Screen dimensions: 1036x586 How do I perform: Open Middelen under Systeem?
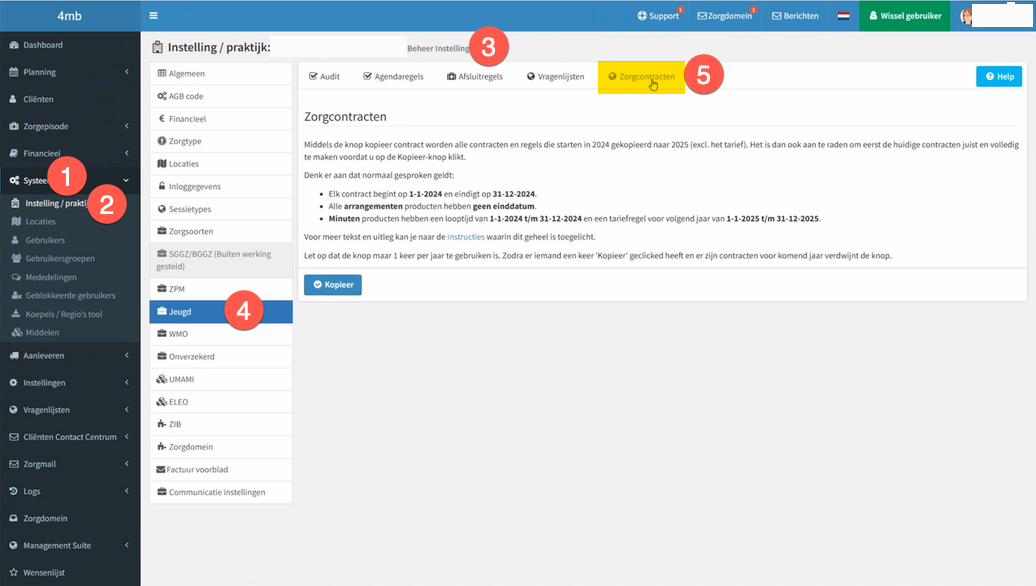42,333
